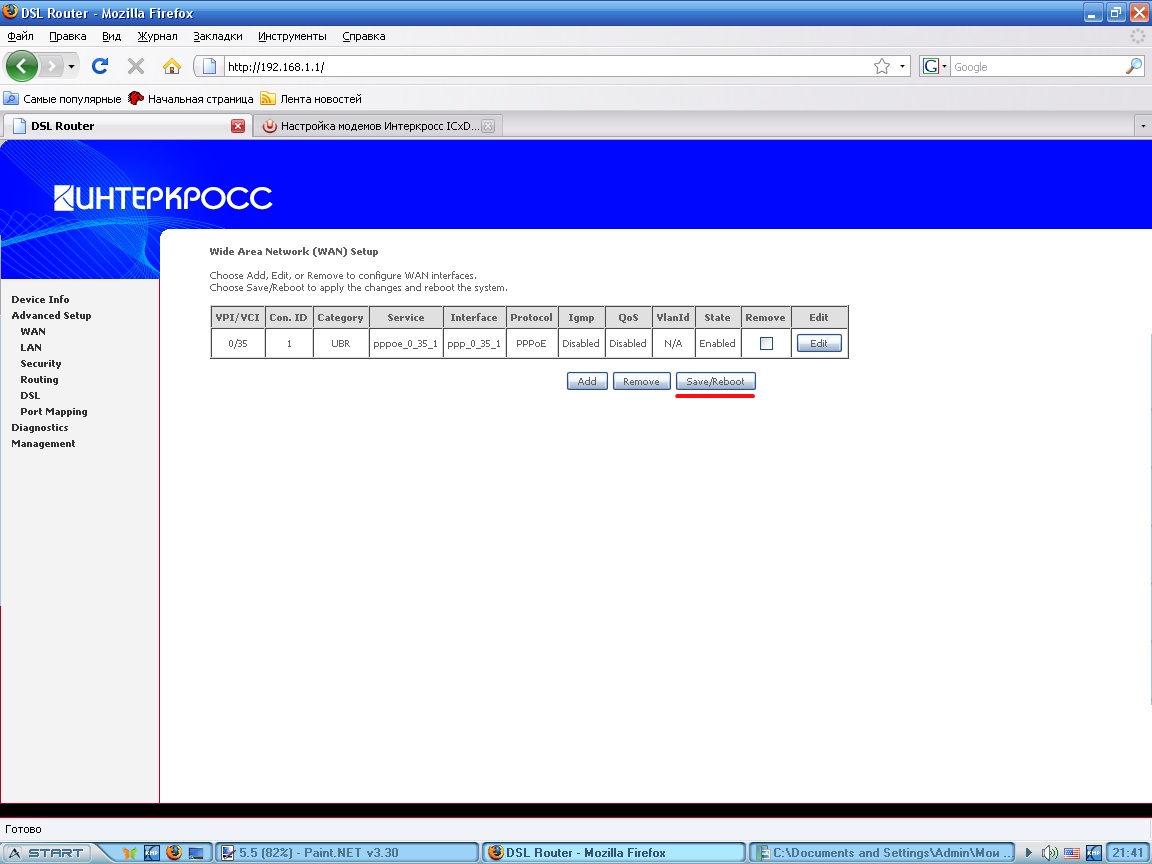Open Diagnostics in sidebar
1152x864 pixels.
40,428
